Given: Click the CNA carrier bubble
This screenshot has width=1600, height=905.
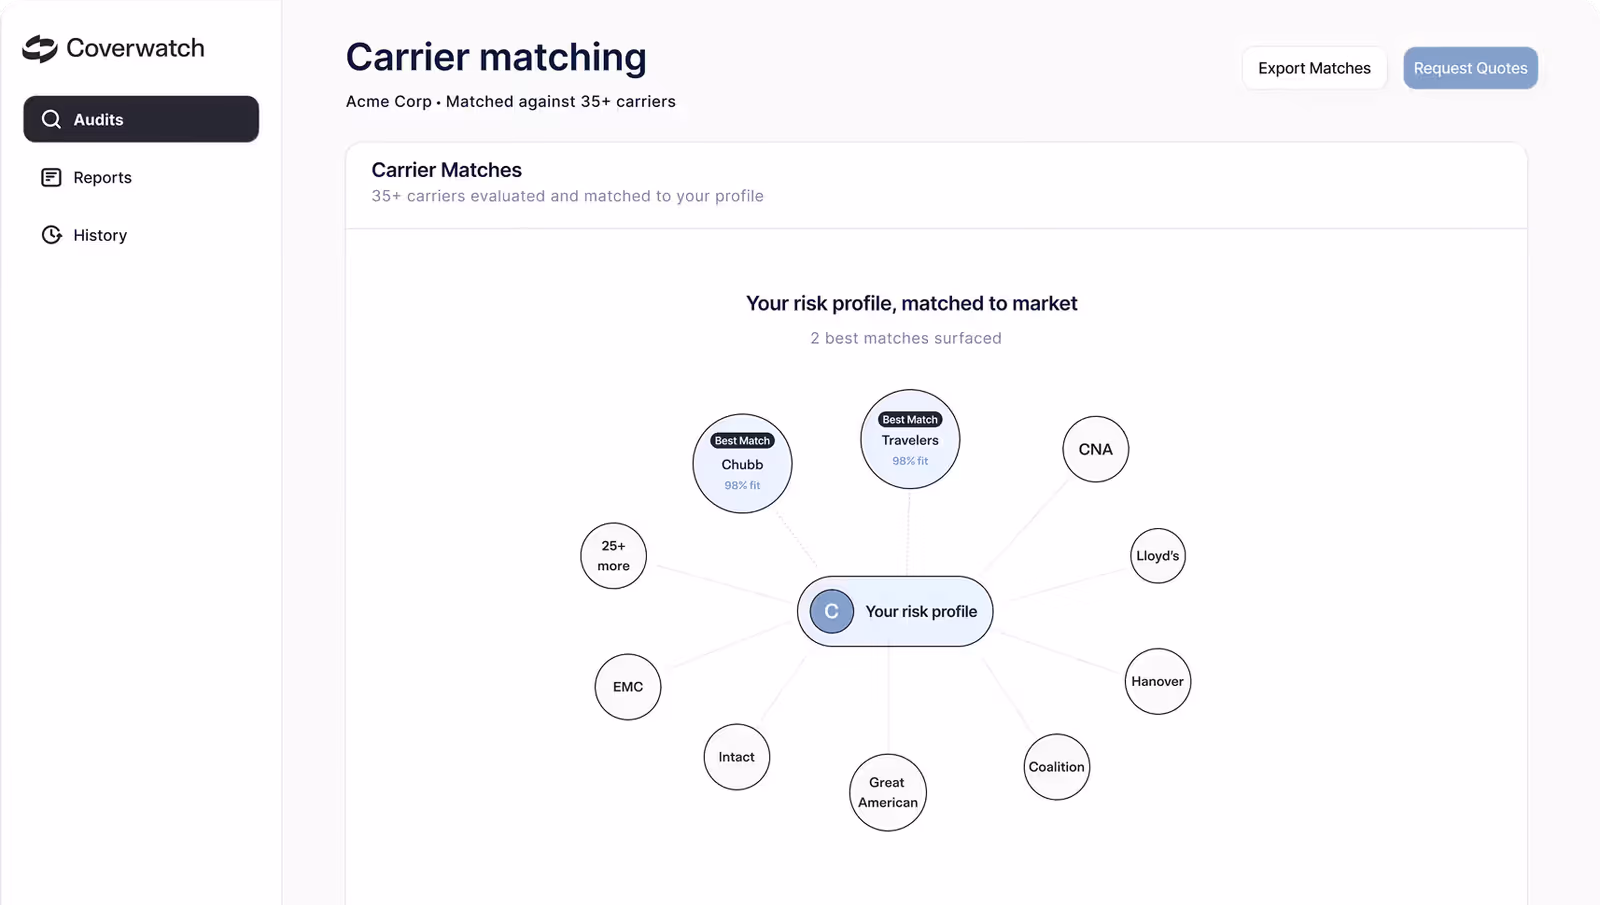Looking at the screenshot, I should pos(1095,449).
